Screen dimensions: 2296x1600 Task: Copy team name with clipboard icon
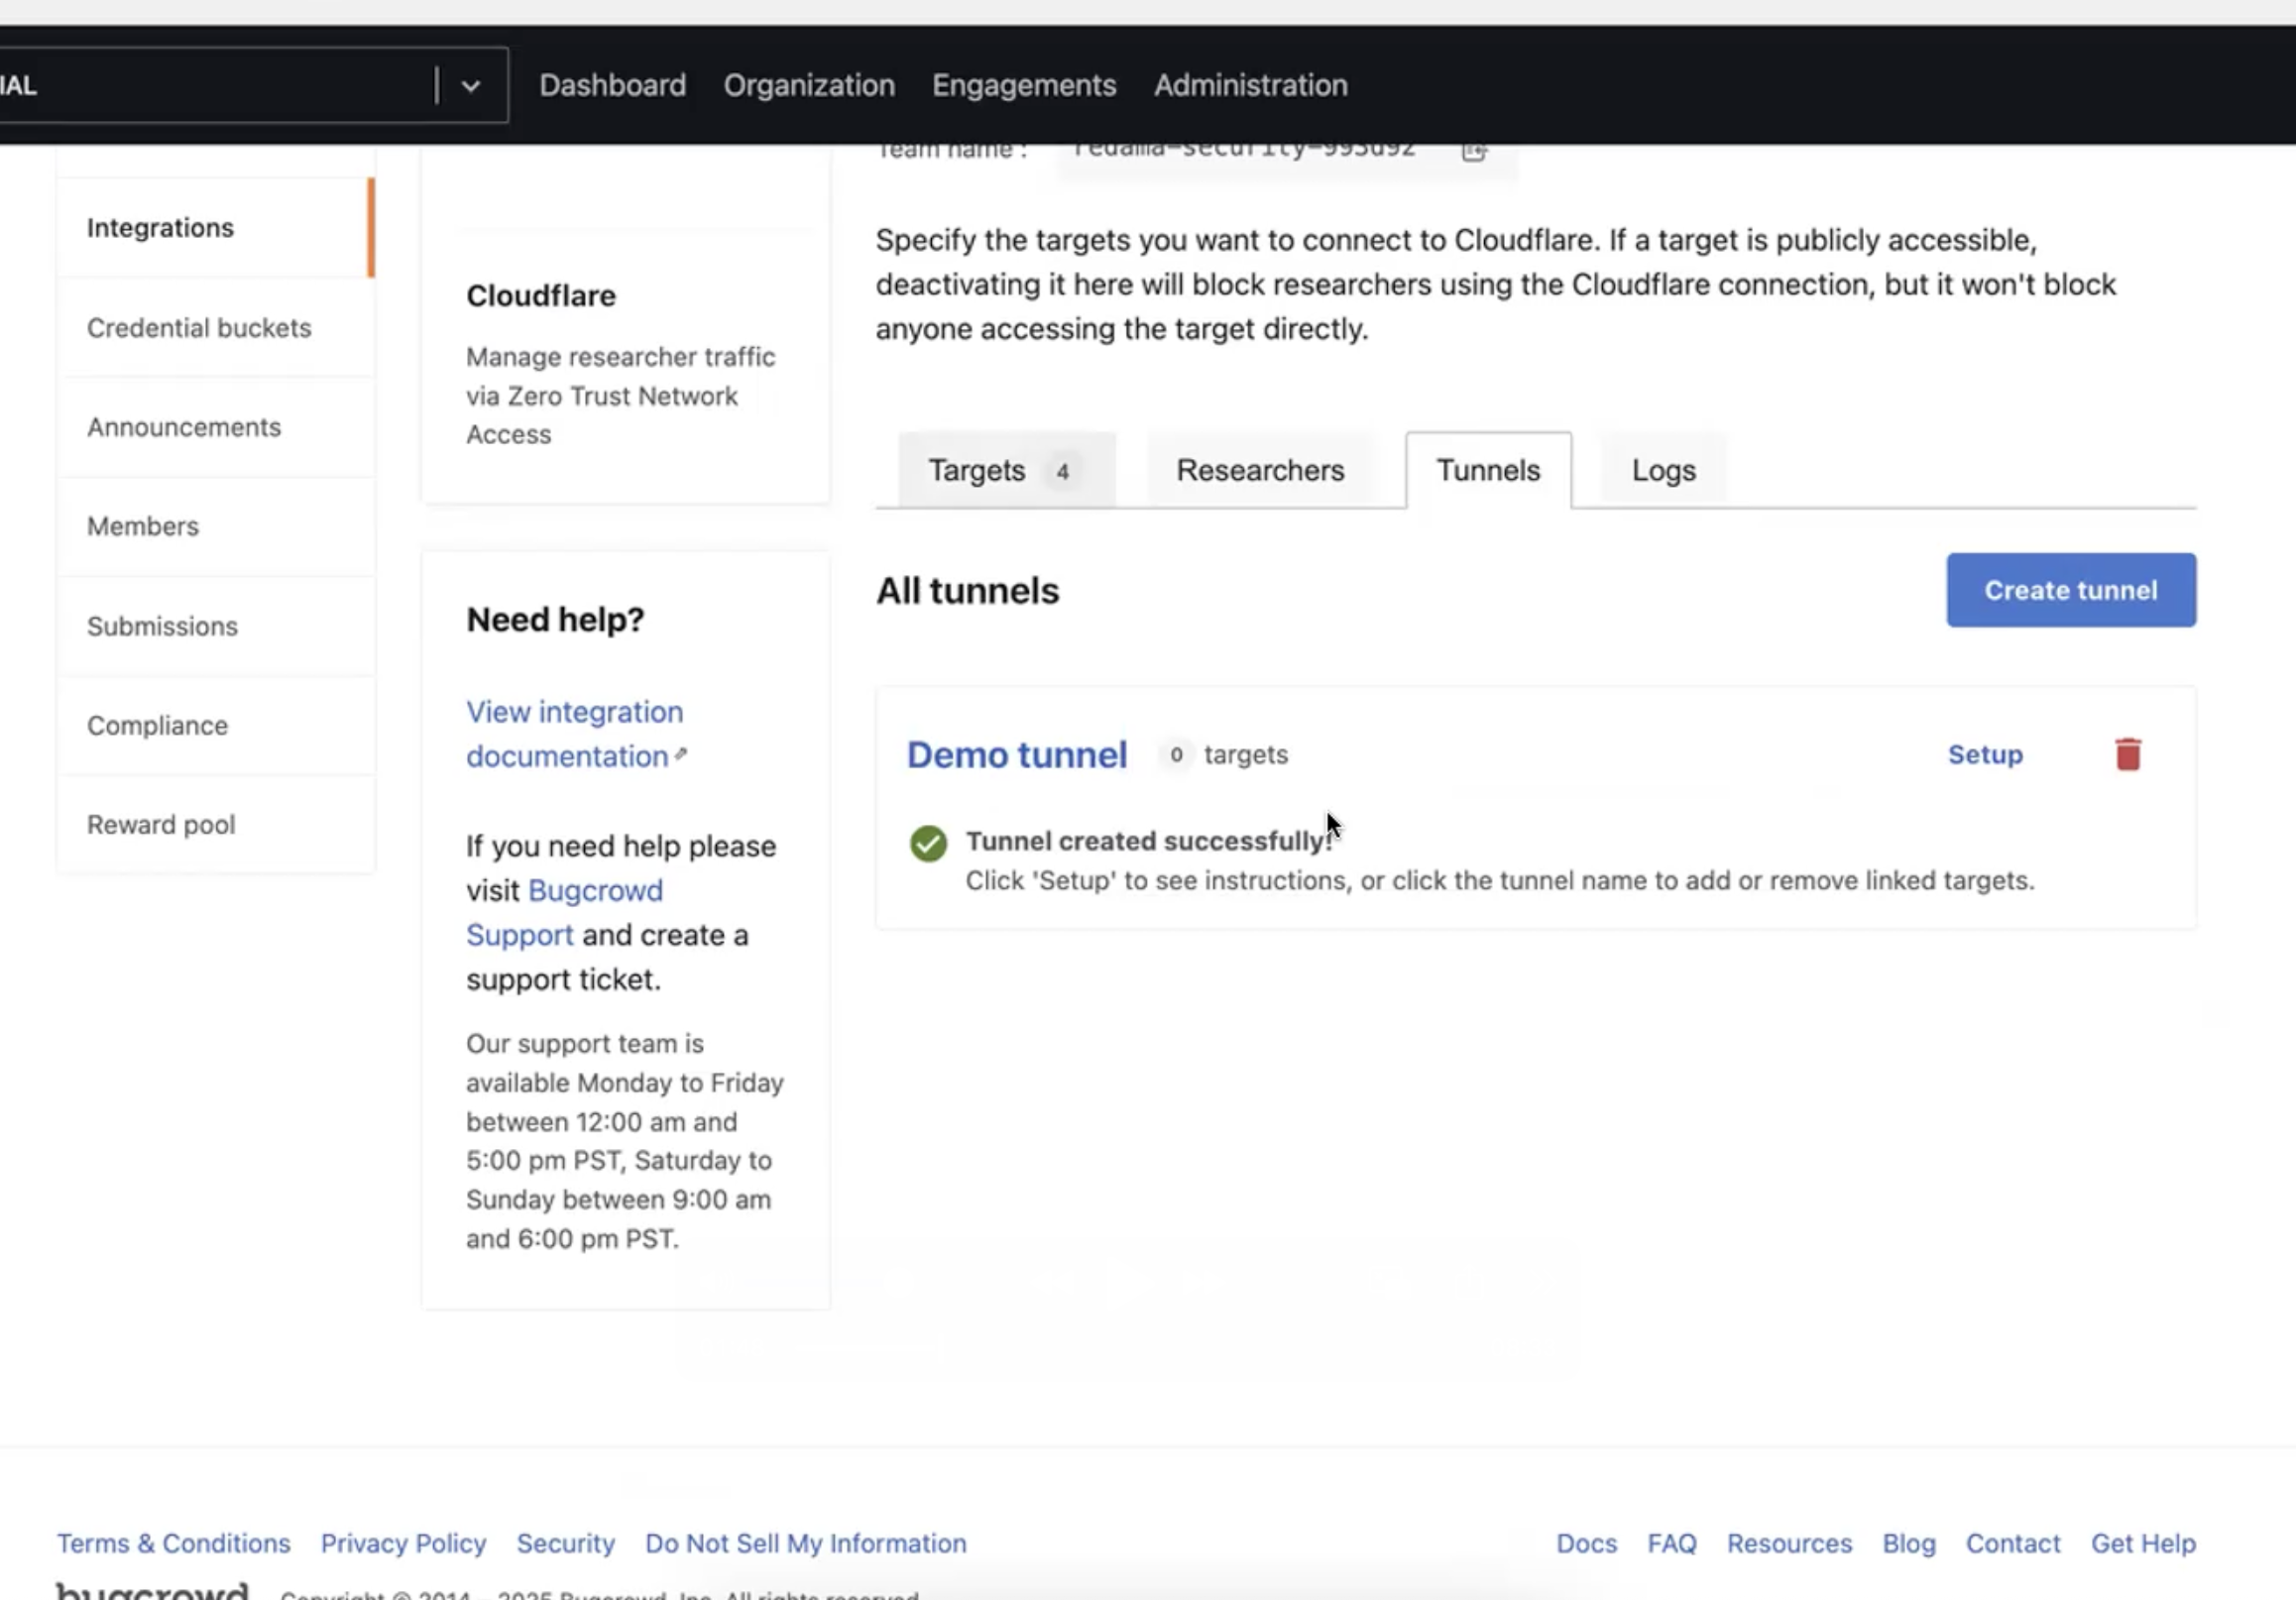pyautogui.click(x=1474, y=152)
